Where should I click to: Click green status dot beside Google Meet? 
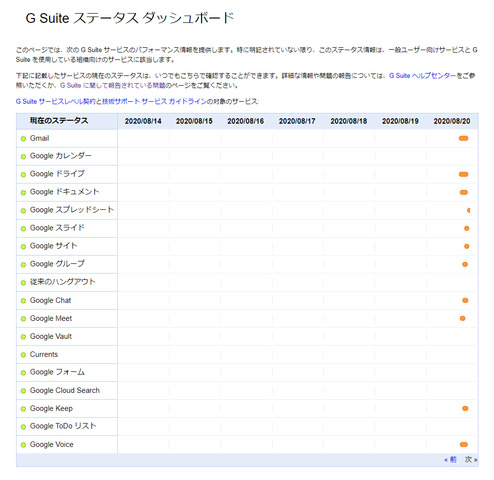(x=23, y=319)
